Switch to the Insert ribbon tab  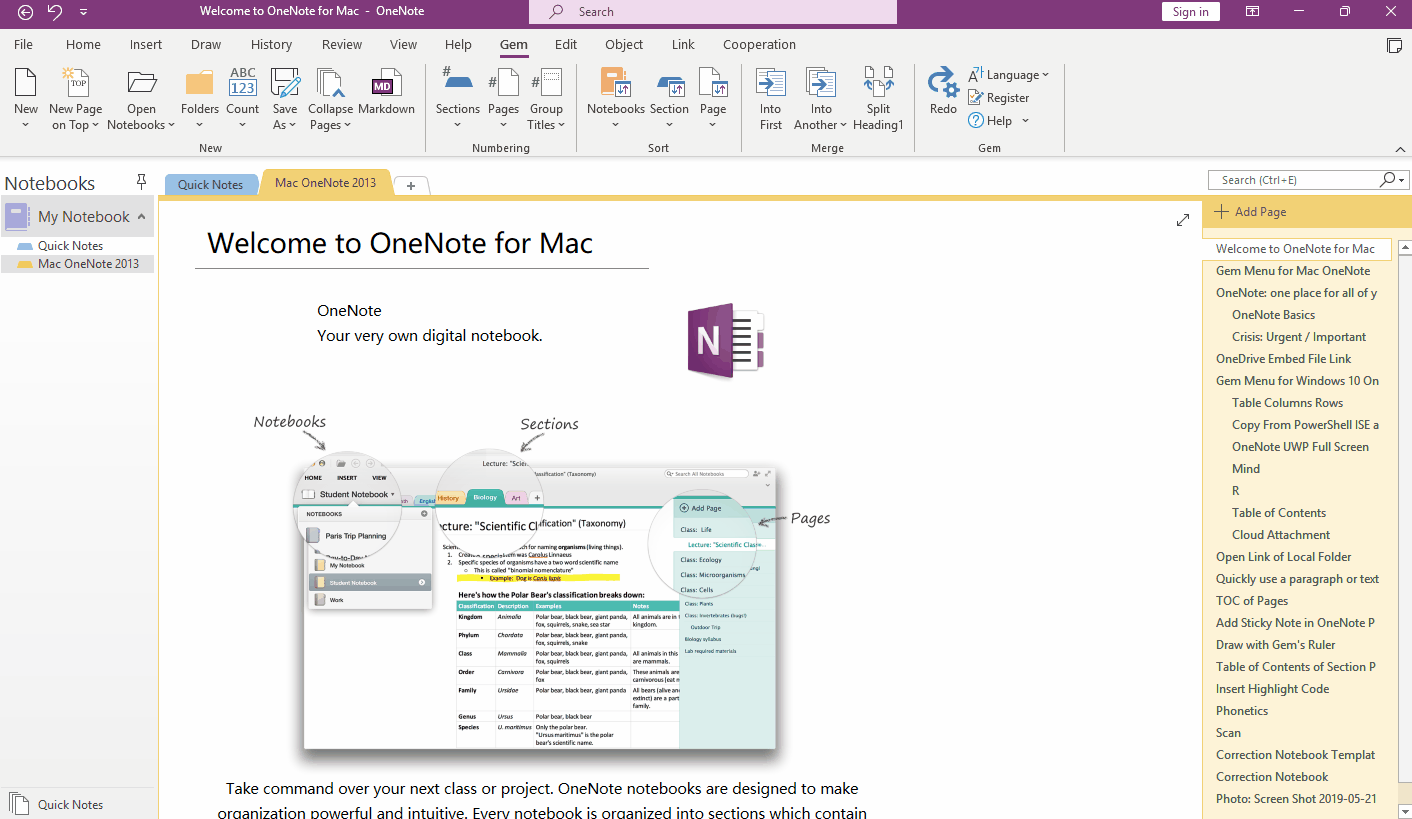point(146,45)
